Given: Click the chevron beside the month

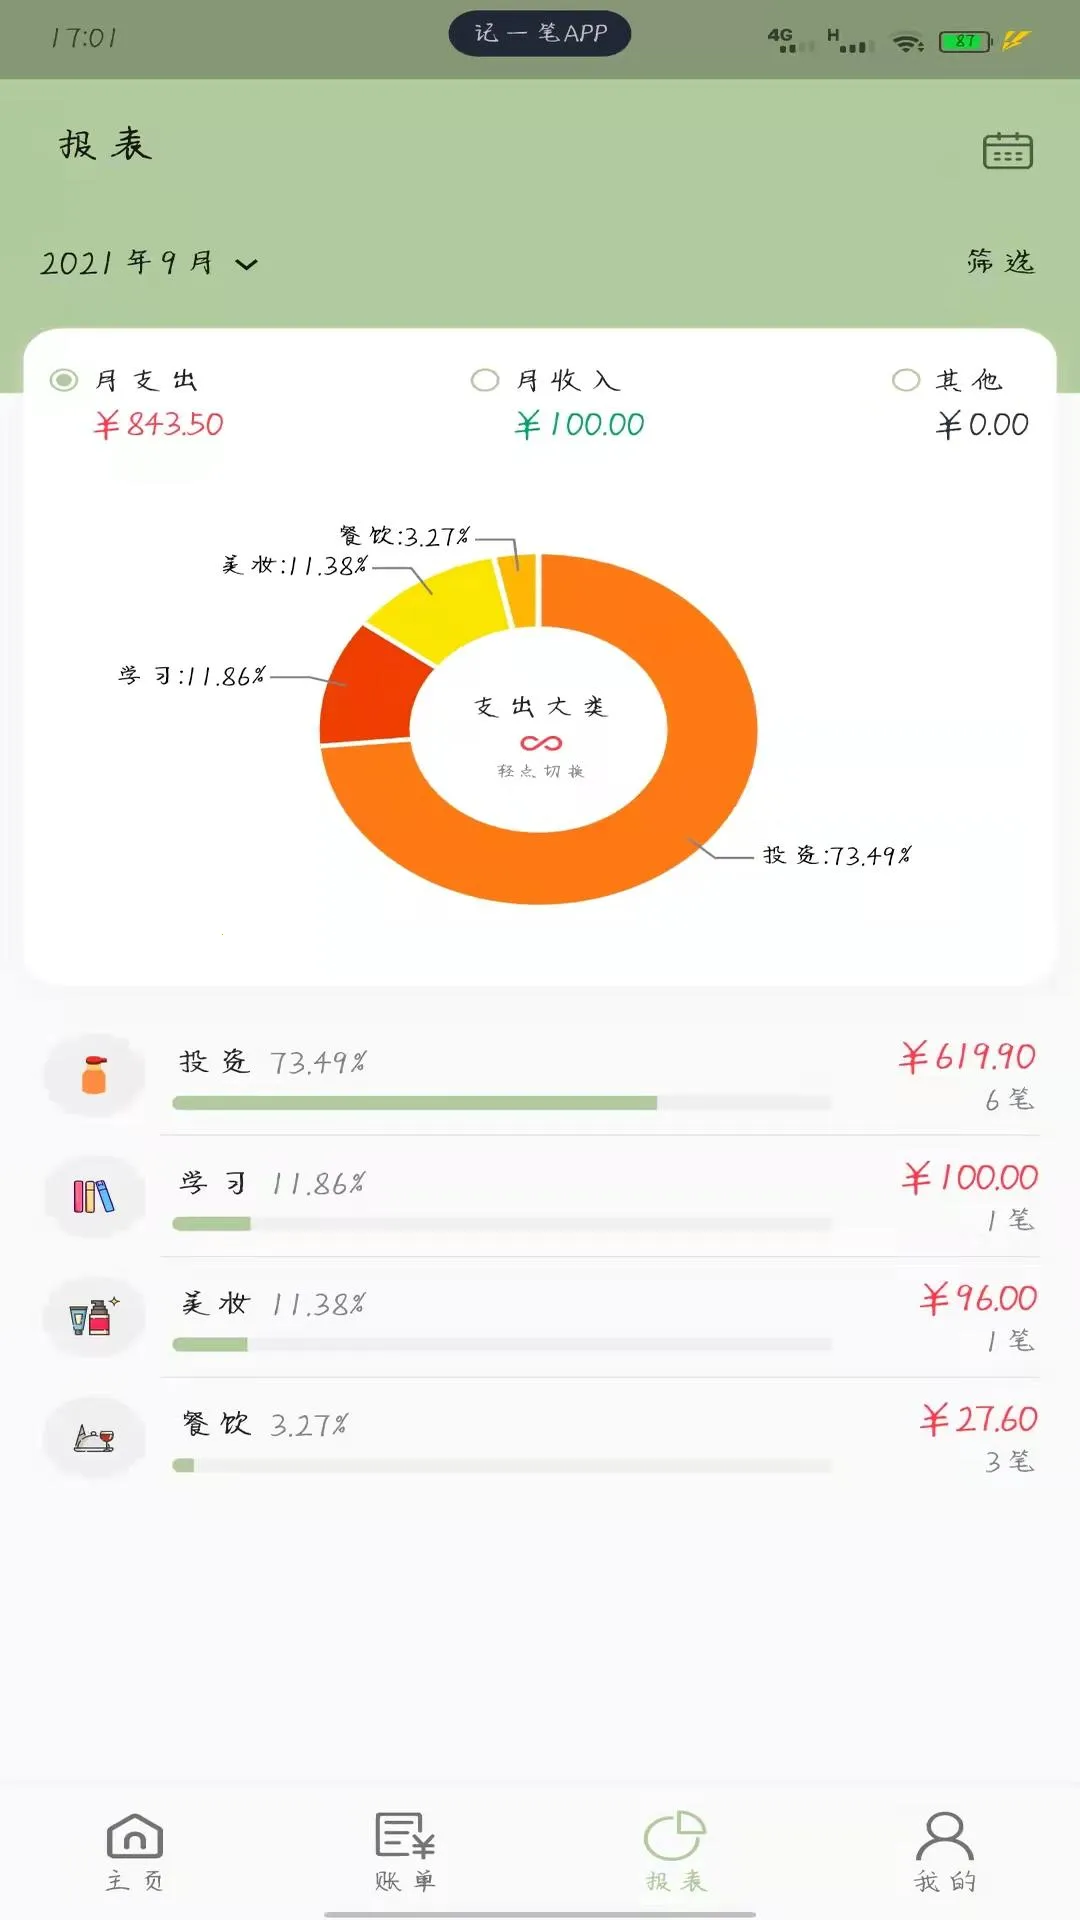Looking at the screenshot, I should (246, 264).
